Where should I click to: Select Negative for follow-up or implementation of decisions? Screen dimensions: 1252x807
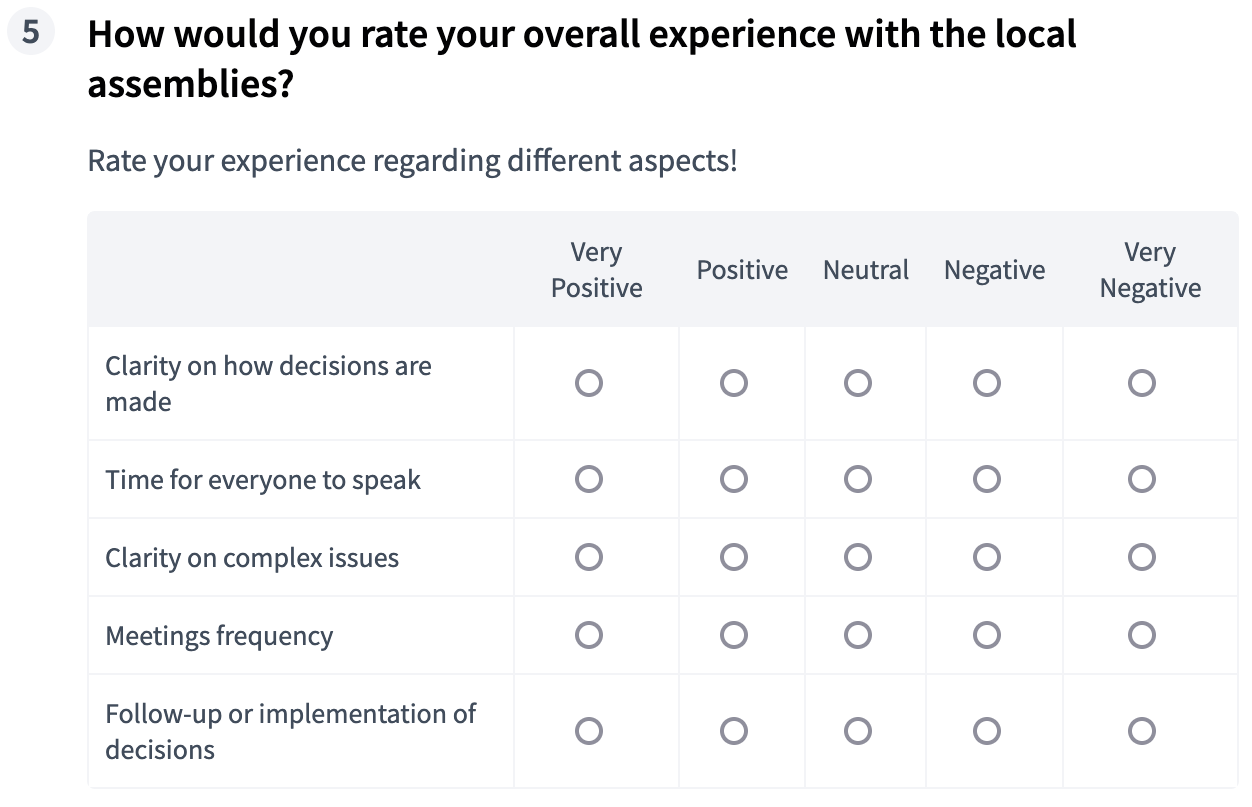point(987,731)
